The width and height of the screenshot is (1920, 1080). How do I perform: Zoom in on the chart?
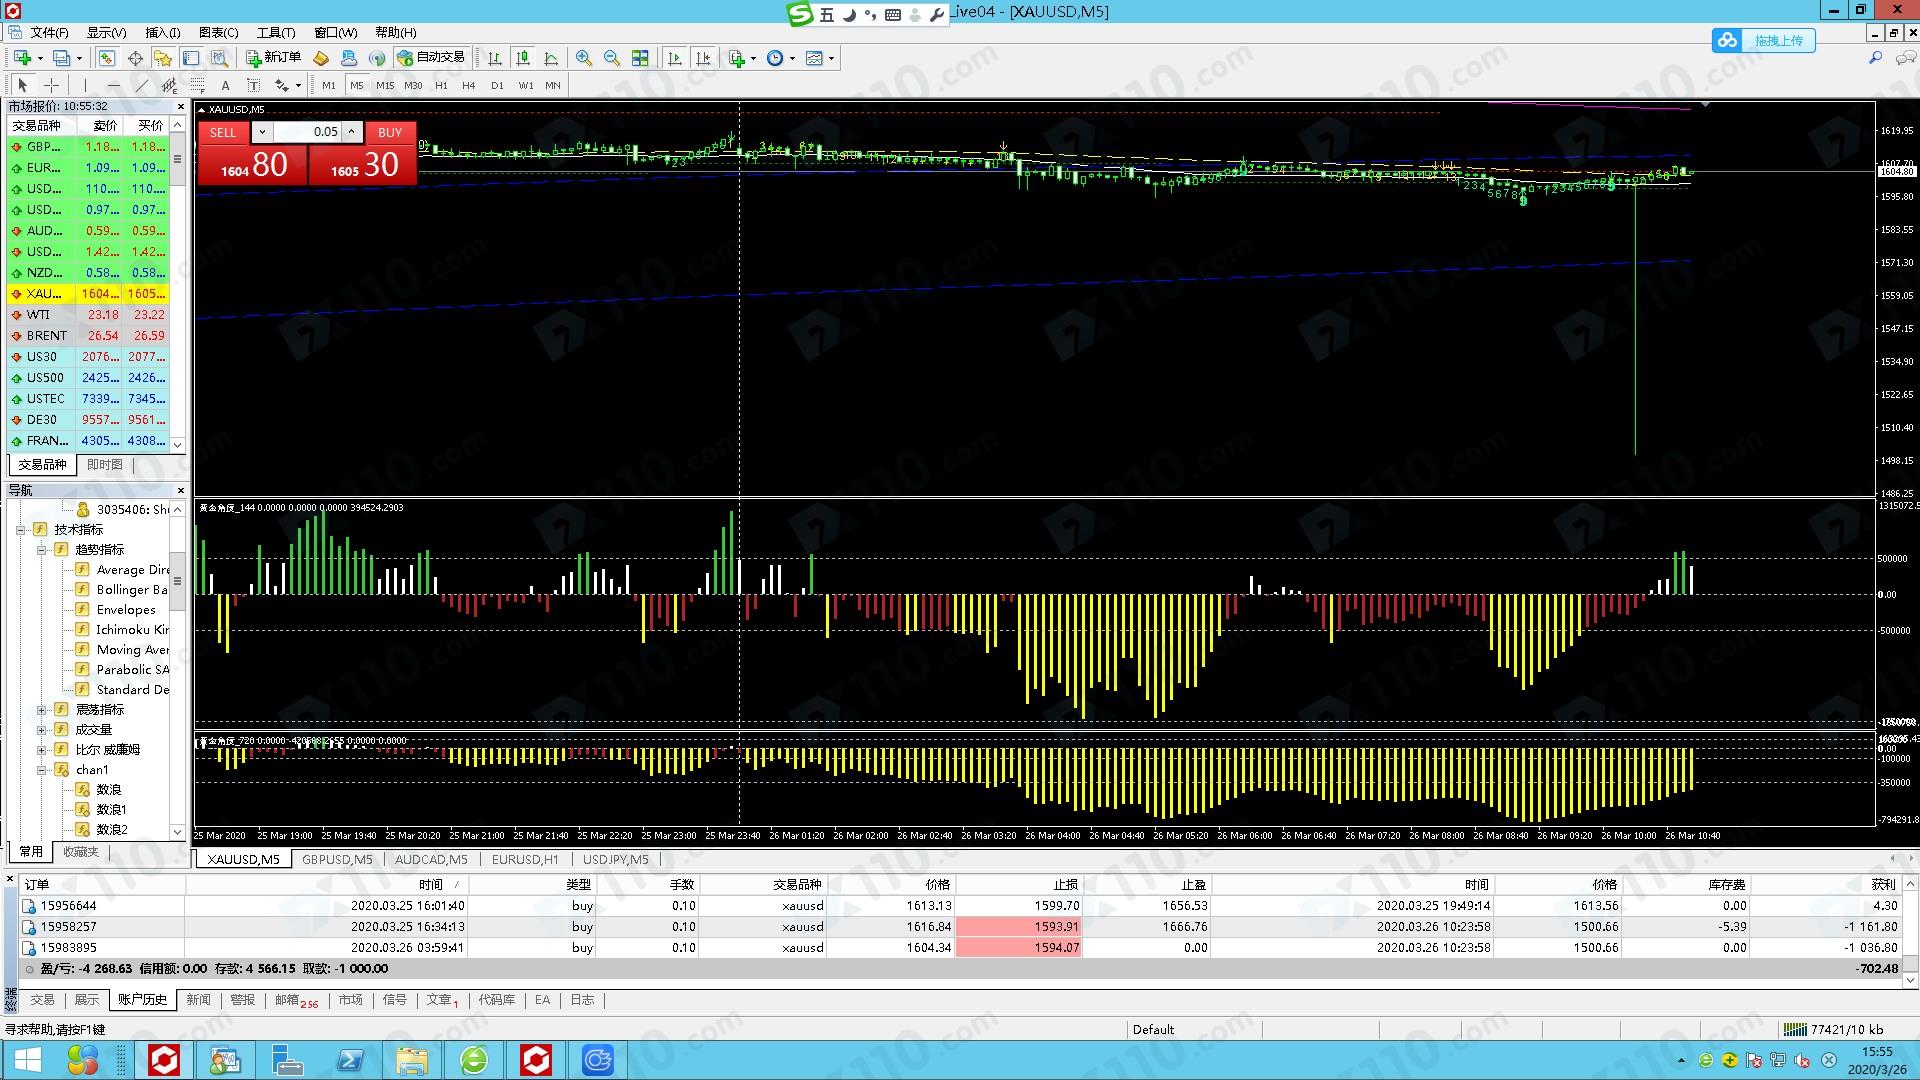click(584, 58)
